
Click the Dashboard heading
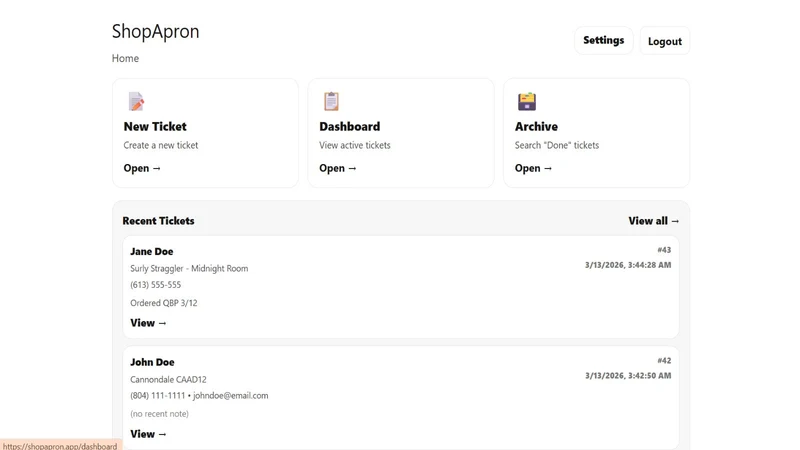click(349, 127)
